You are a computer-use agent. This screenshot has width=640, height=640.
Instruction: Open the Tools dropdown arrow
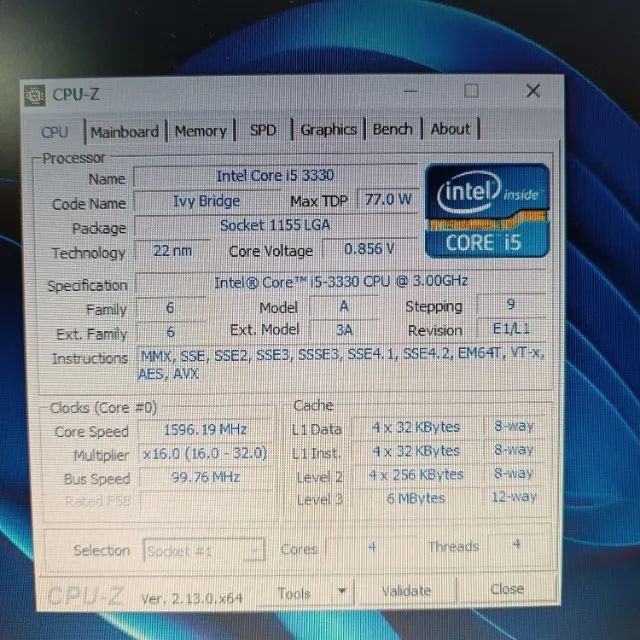point(342,591)
